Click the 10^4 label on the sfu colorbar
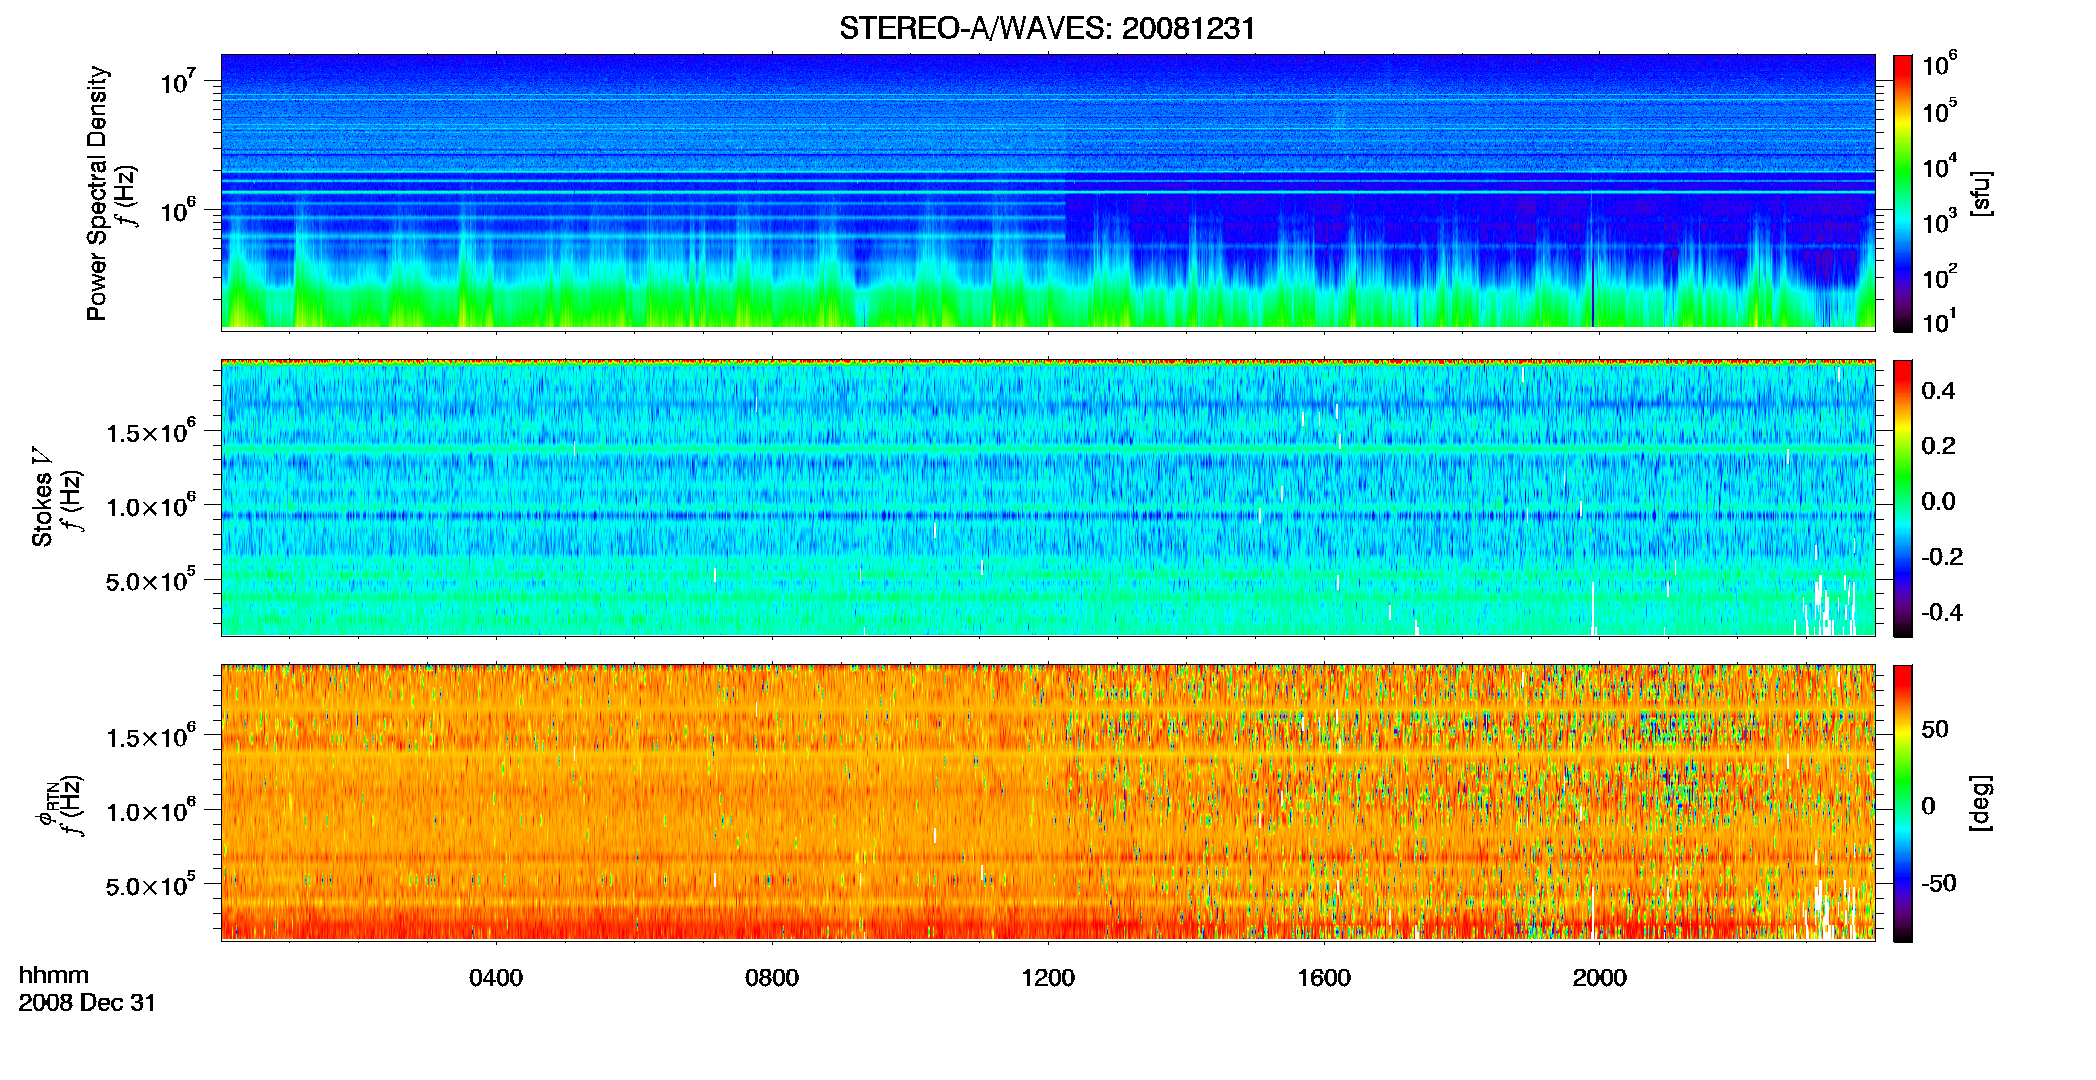2096x1080 pixels. 1940,167
